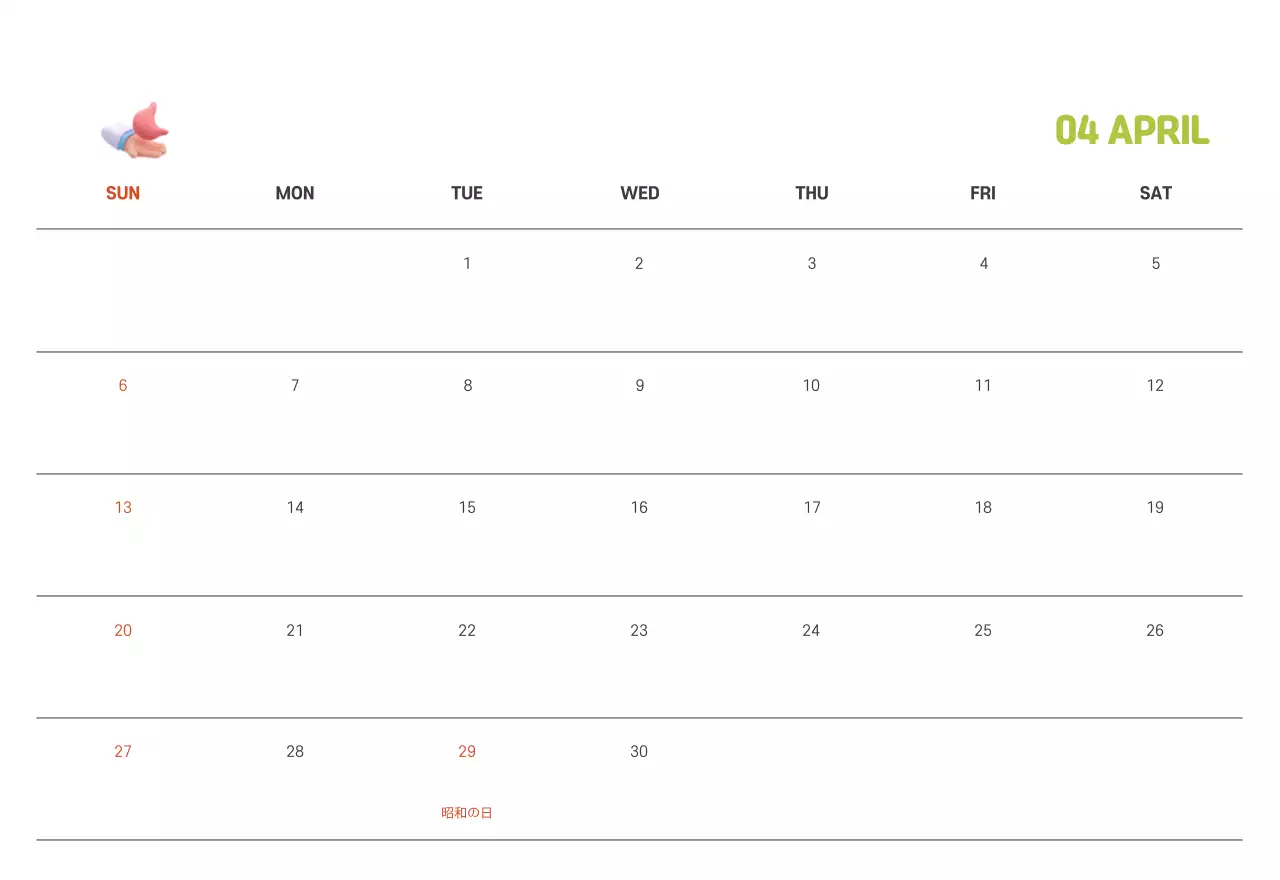Select April 1 date cell

467,264
